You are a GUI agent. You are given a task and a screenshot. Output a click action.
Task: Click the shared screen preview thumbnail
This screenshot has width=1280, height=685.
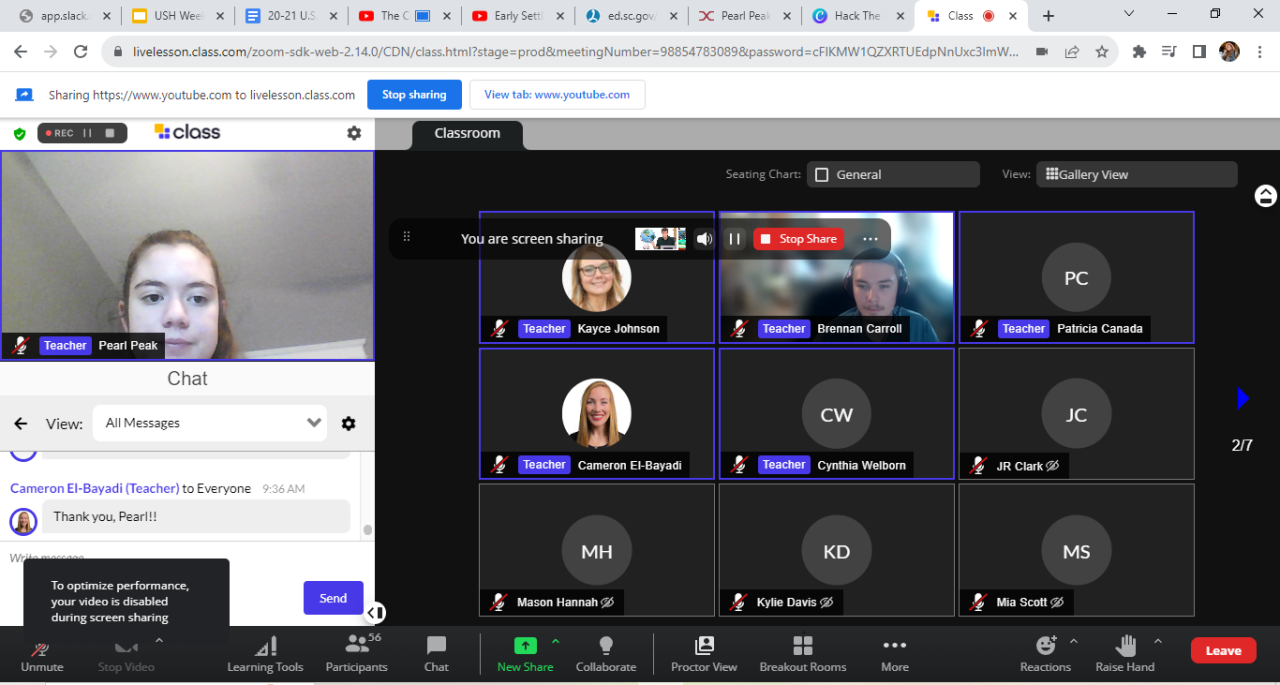pos(660,239)
